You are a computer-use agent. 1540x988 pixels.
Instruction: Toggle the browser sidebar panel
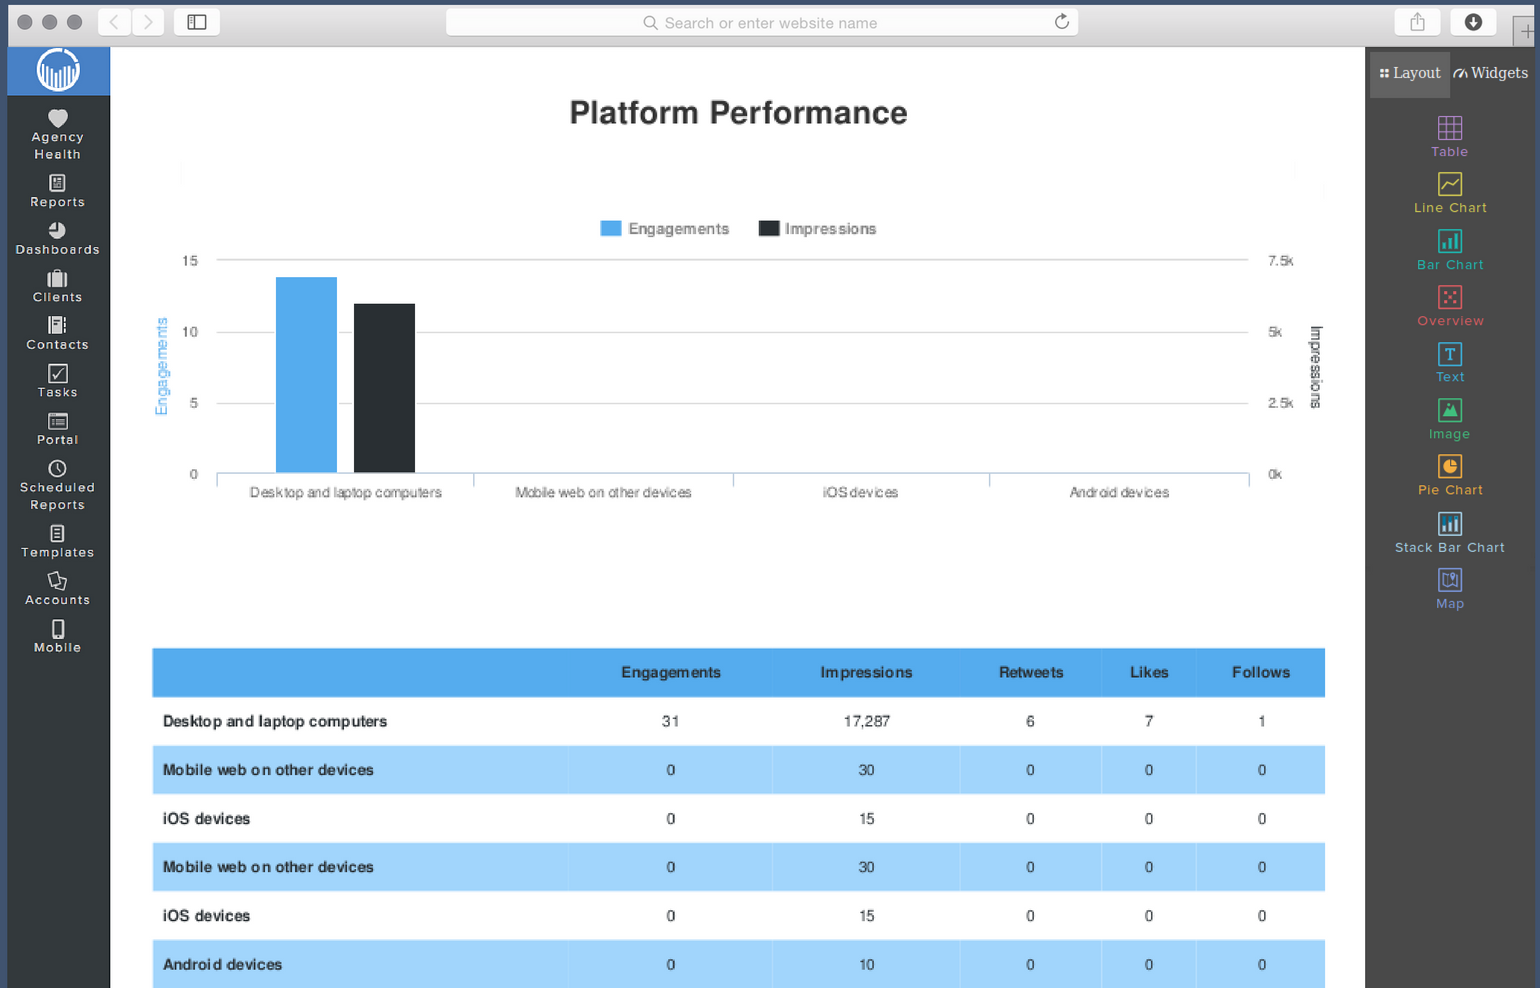(x=196, y=21)
